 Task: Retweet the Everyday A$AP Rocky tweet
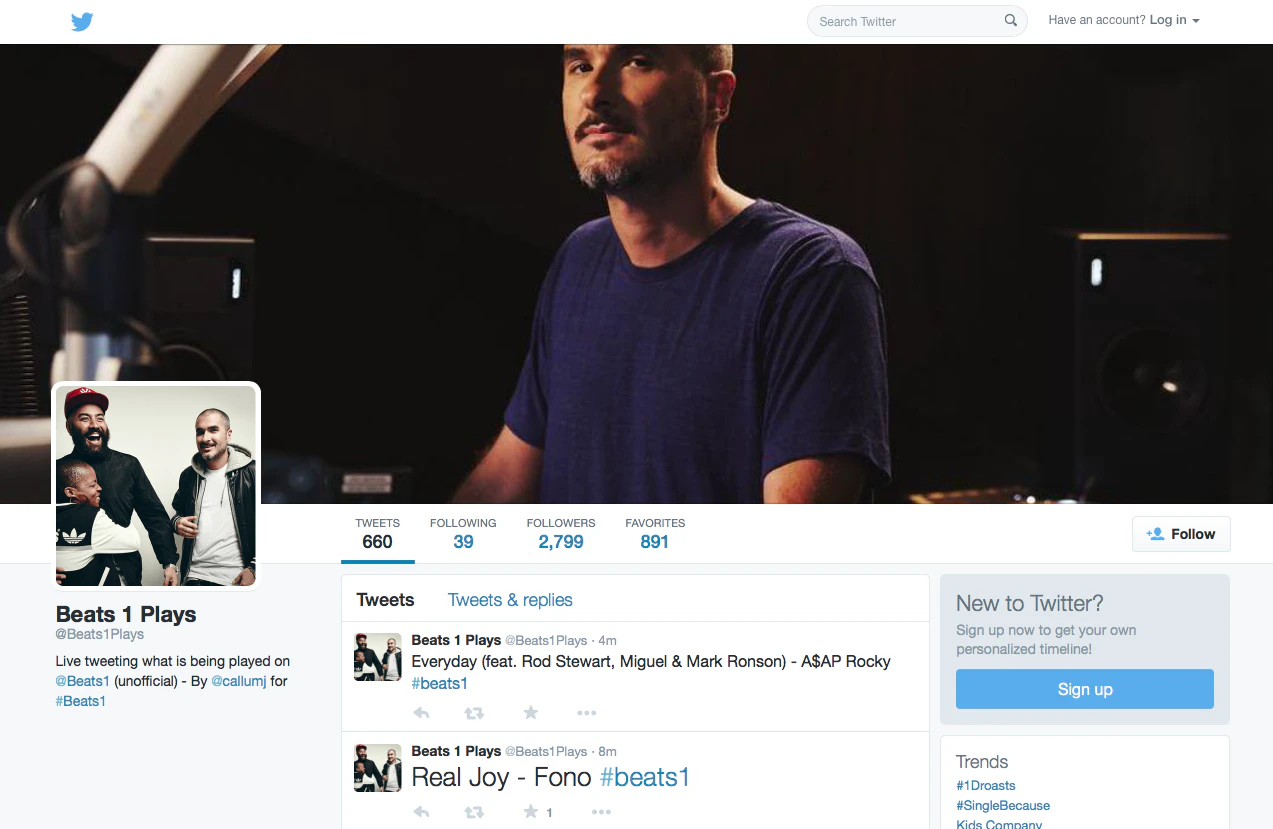[x=474, y=713]
